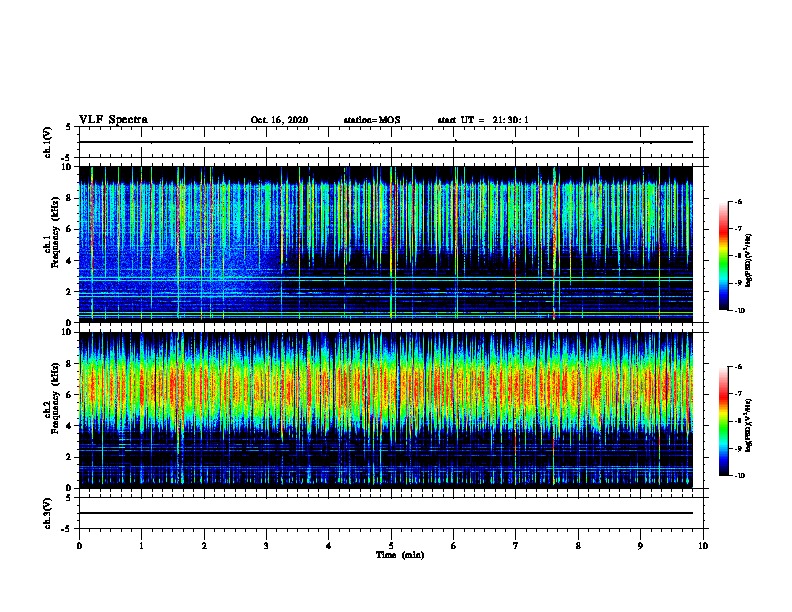
Task: Click the ch.2 spectrogram color scale bar
Action: coord(724,421)
